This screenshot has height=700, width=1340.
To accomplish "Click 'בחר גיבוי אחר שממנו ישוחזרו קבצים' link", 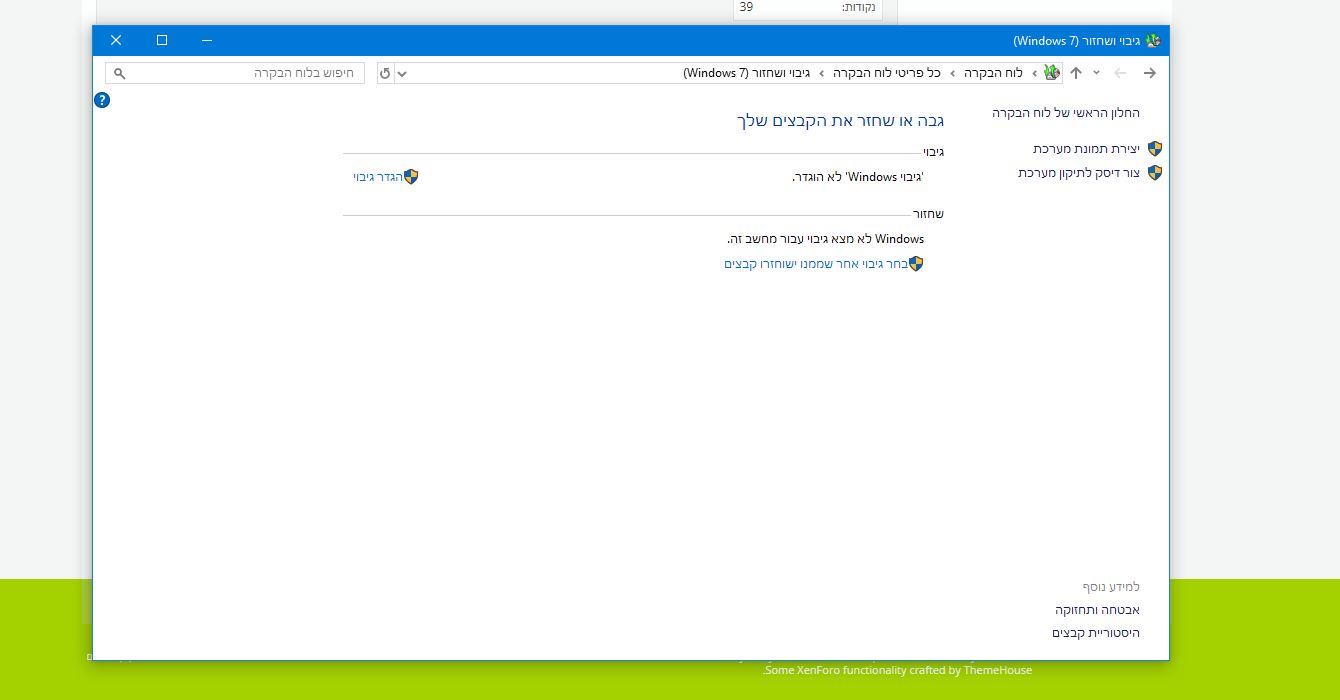I will [x=816, y=264].
